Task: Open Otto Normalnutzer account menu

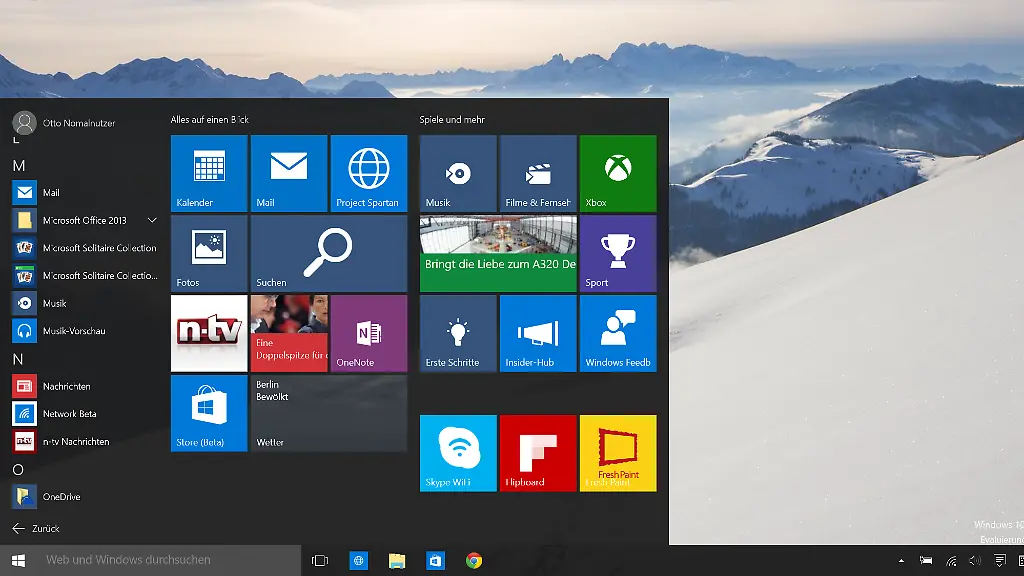Action: [65, 123]
